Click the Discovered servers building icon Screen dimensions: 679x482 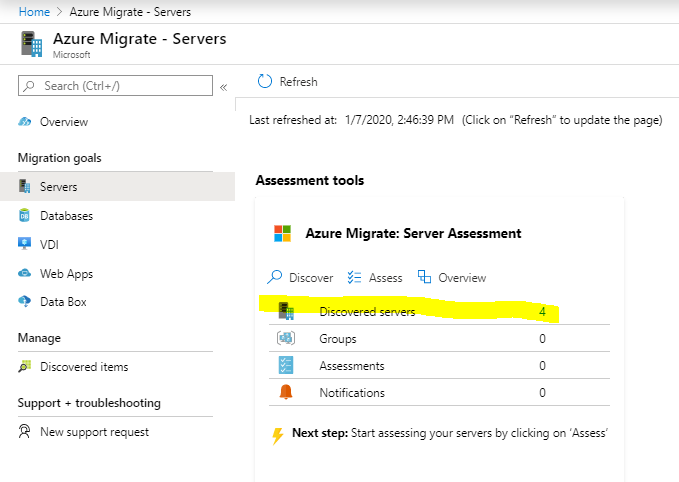point(286,311)
